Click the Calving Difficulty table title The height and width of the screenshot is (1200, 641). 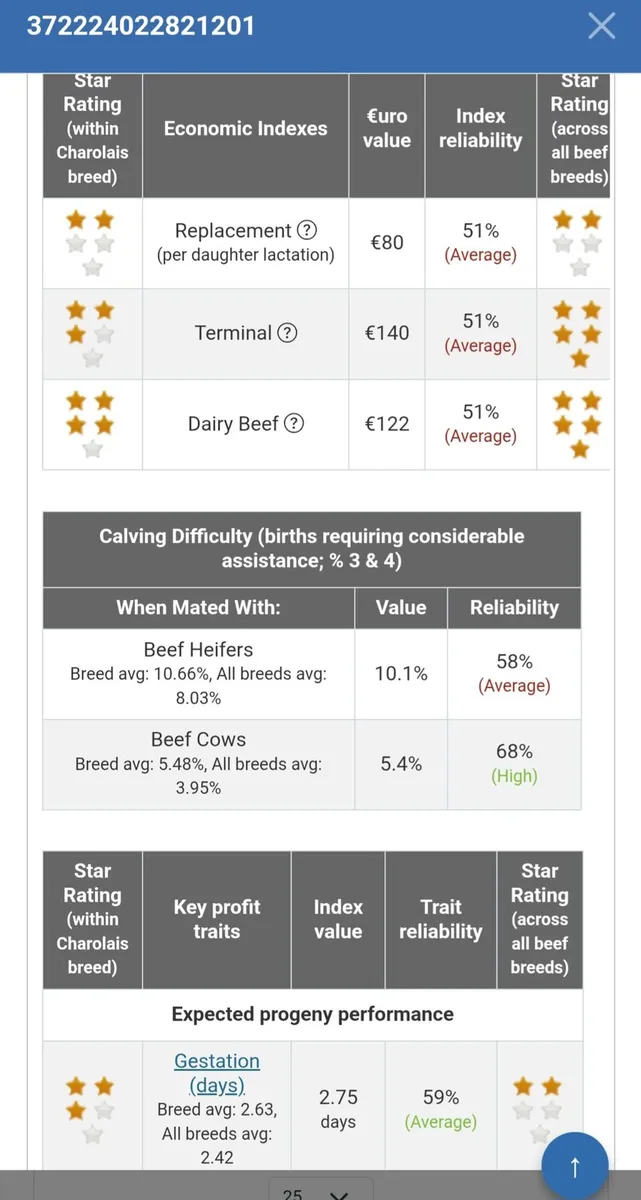pyautogui.click(x=311, y=548)
